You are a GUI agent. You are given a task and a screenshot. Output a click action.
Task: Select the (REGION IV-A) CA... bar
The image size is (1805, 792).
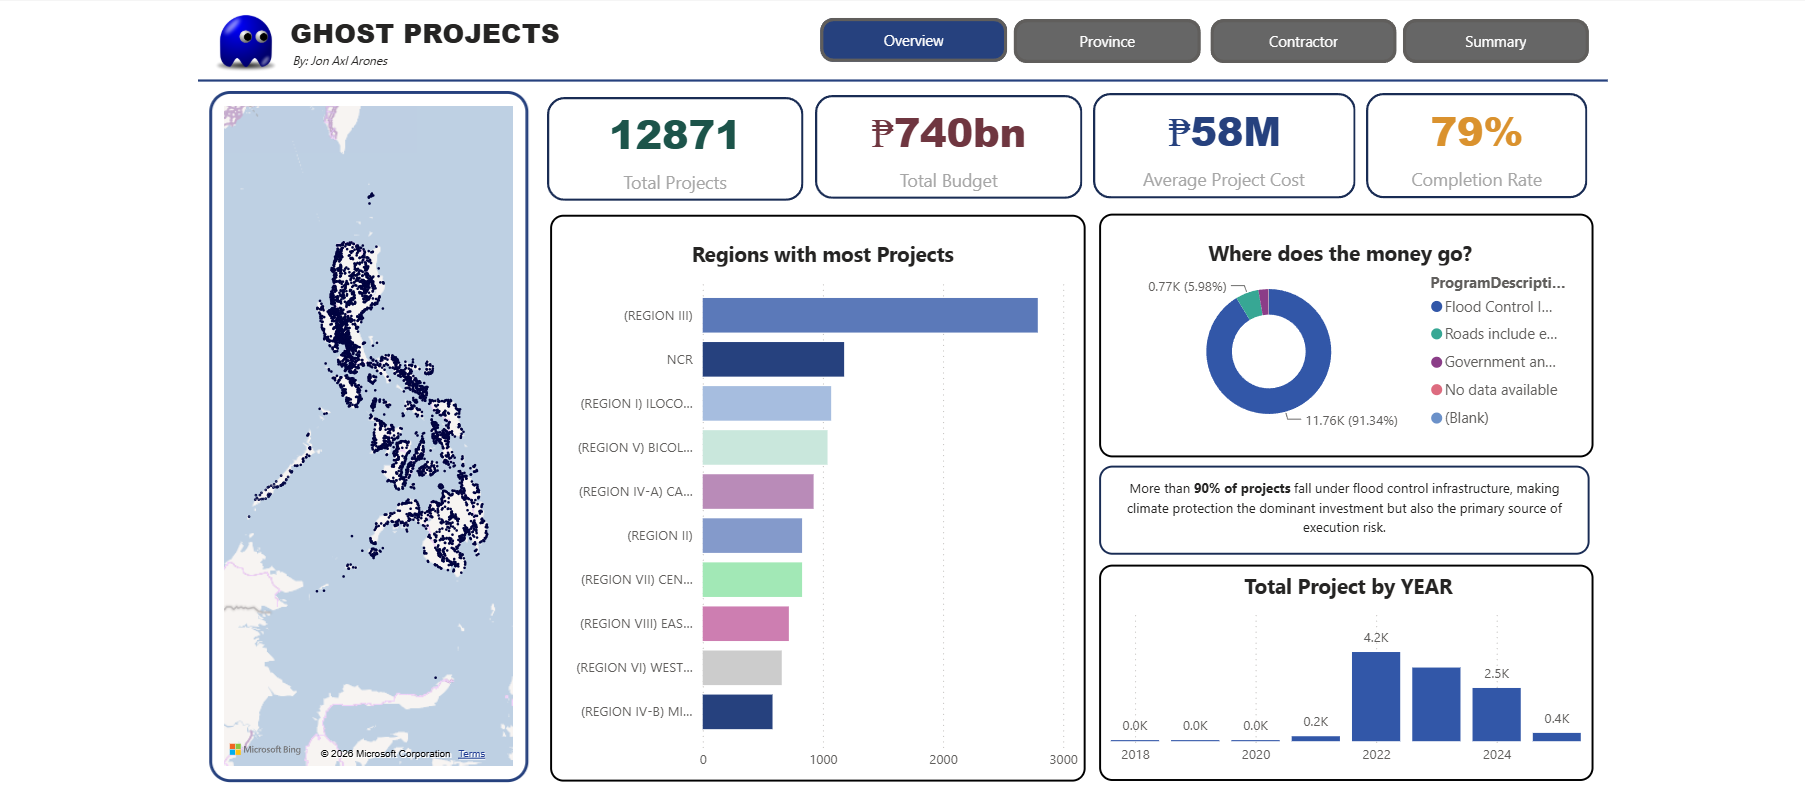[758, 491]
